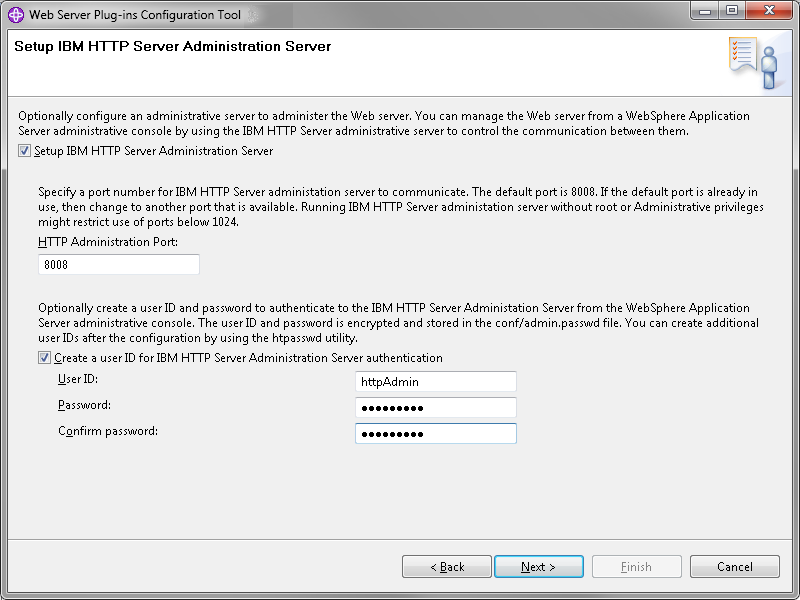
Task: Click the HTTP Administration Port field
Action: pyautogui.click(x=119, y=264)
